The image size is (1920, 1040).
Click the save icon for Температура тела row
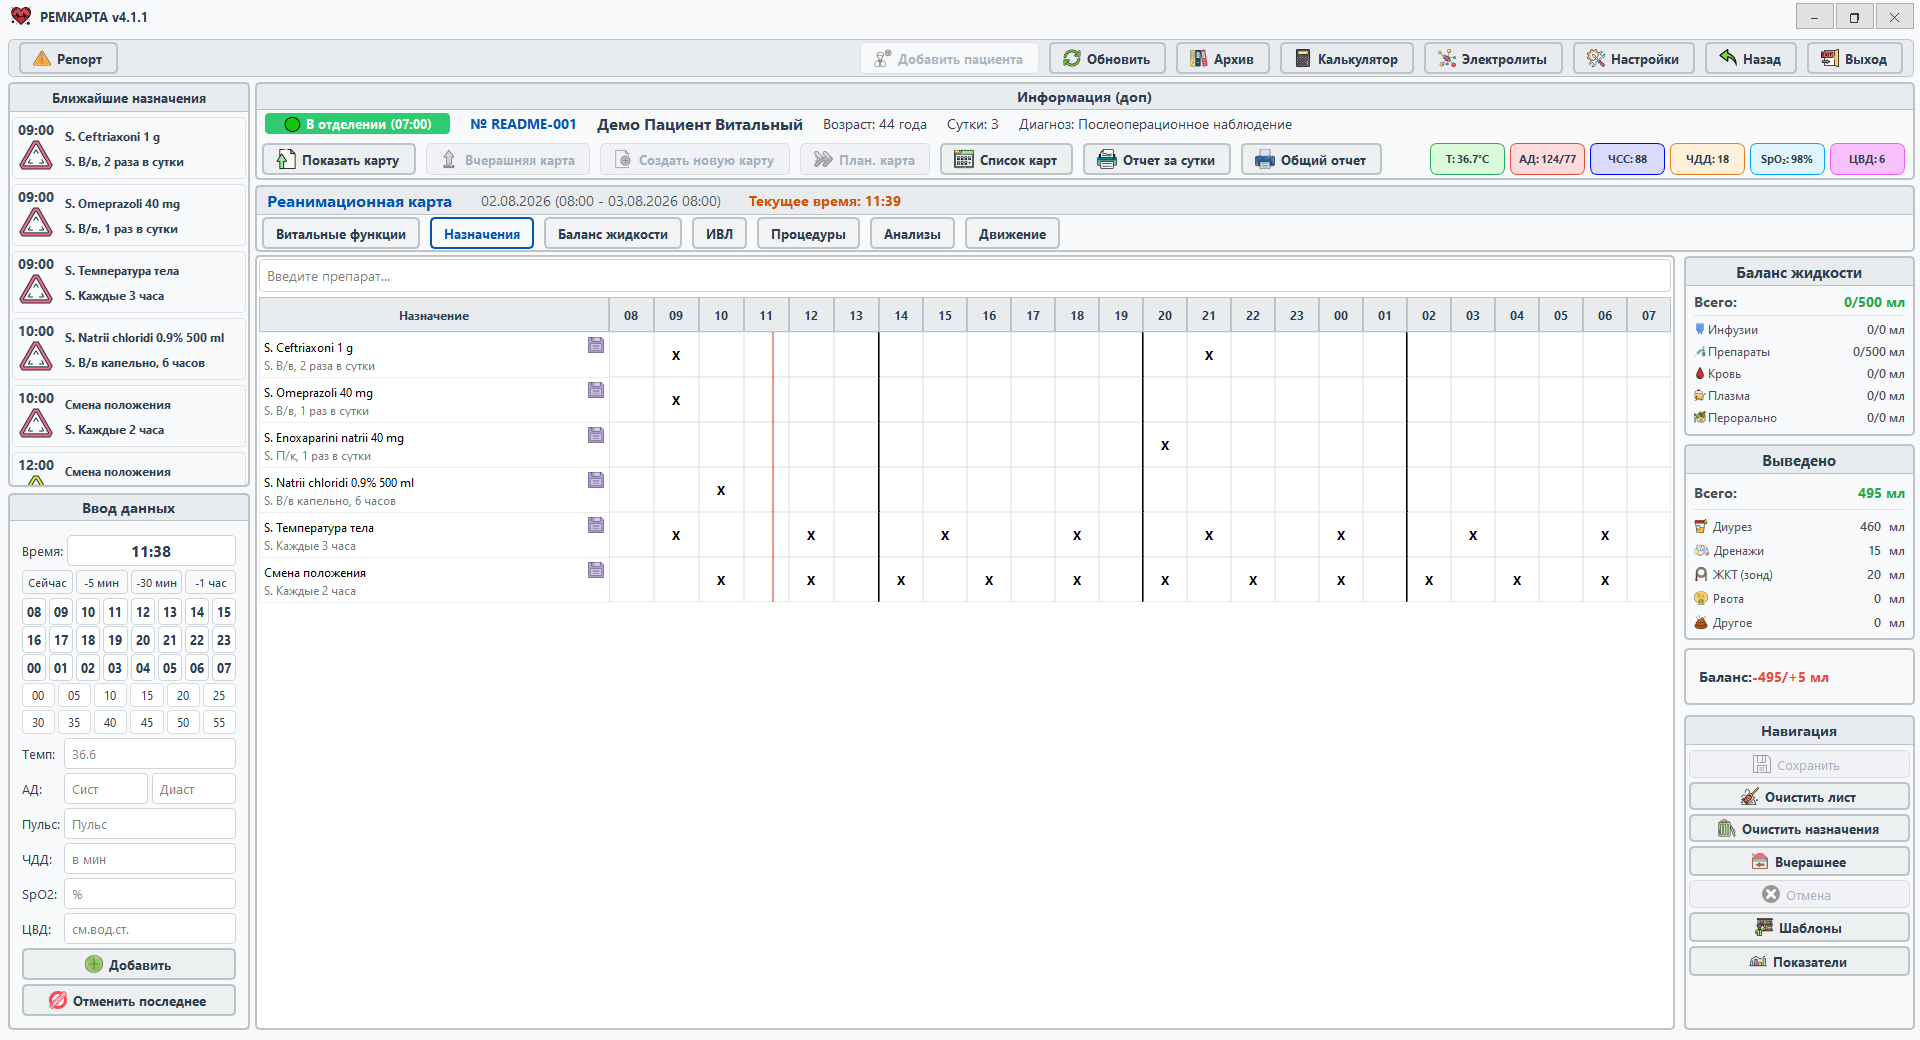click(x=596, y=525)
